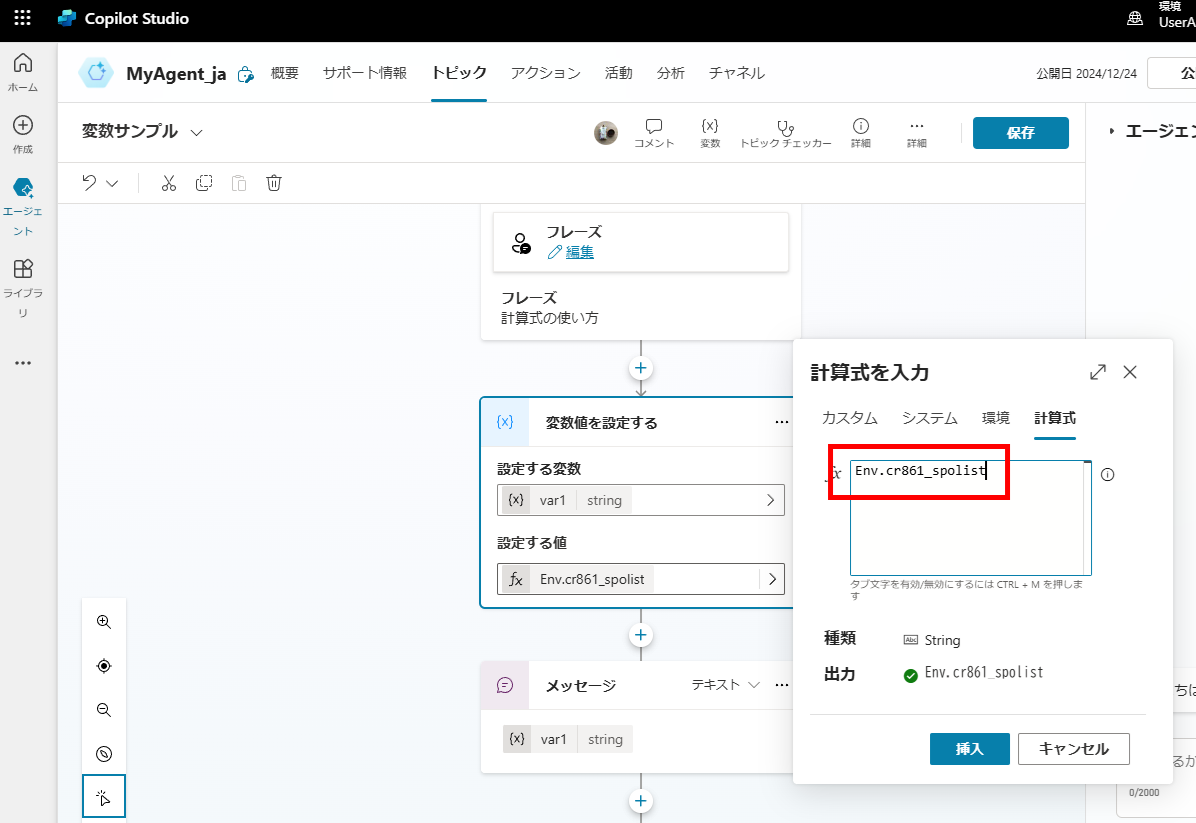
Task: Switch to the アクション tab
Action: click(545, 73)
